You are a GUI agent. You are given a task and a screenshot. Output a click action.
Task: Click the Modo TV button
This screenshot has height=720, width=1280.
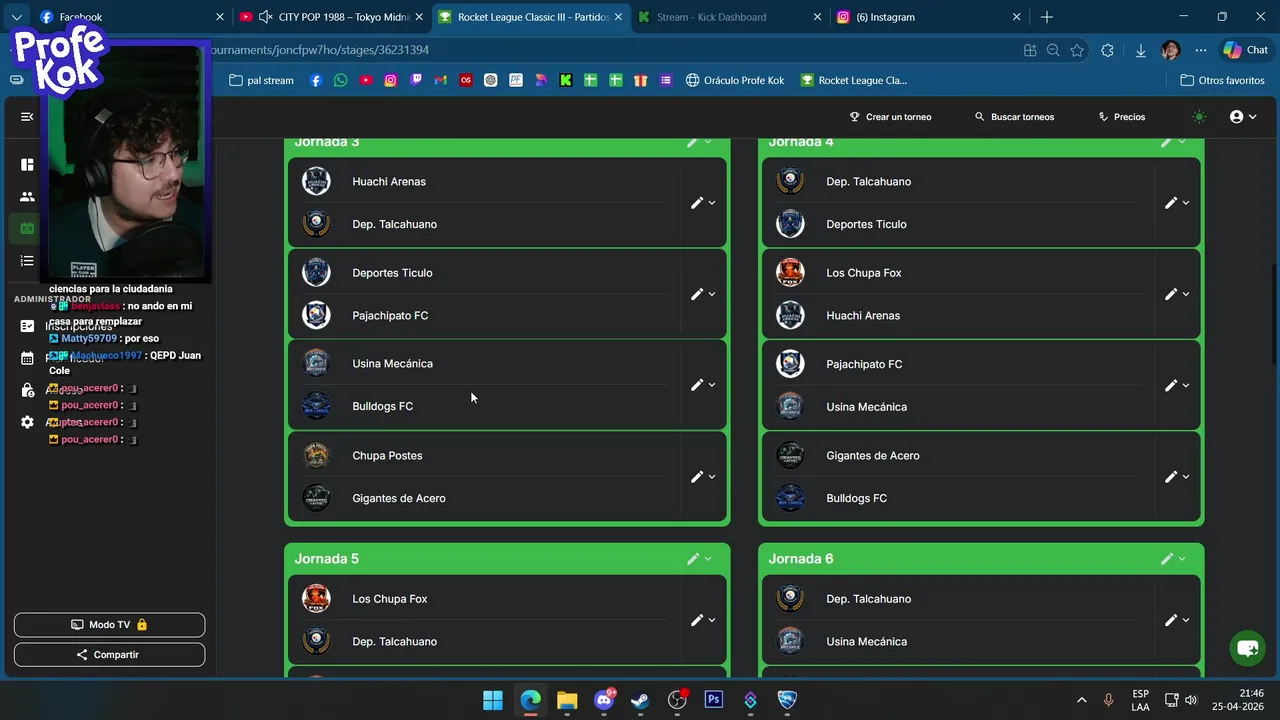(x=109, y=625)
